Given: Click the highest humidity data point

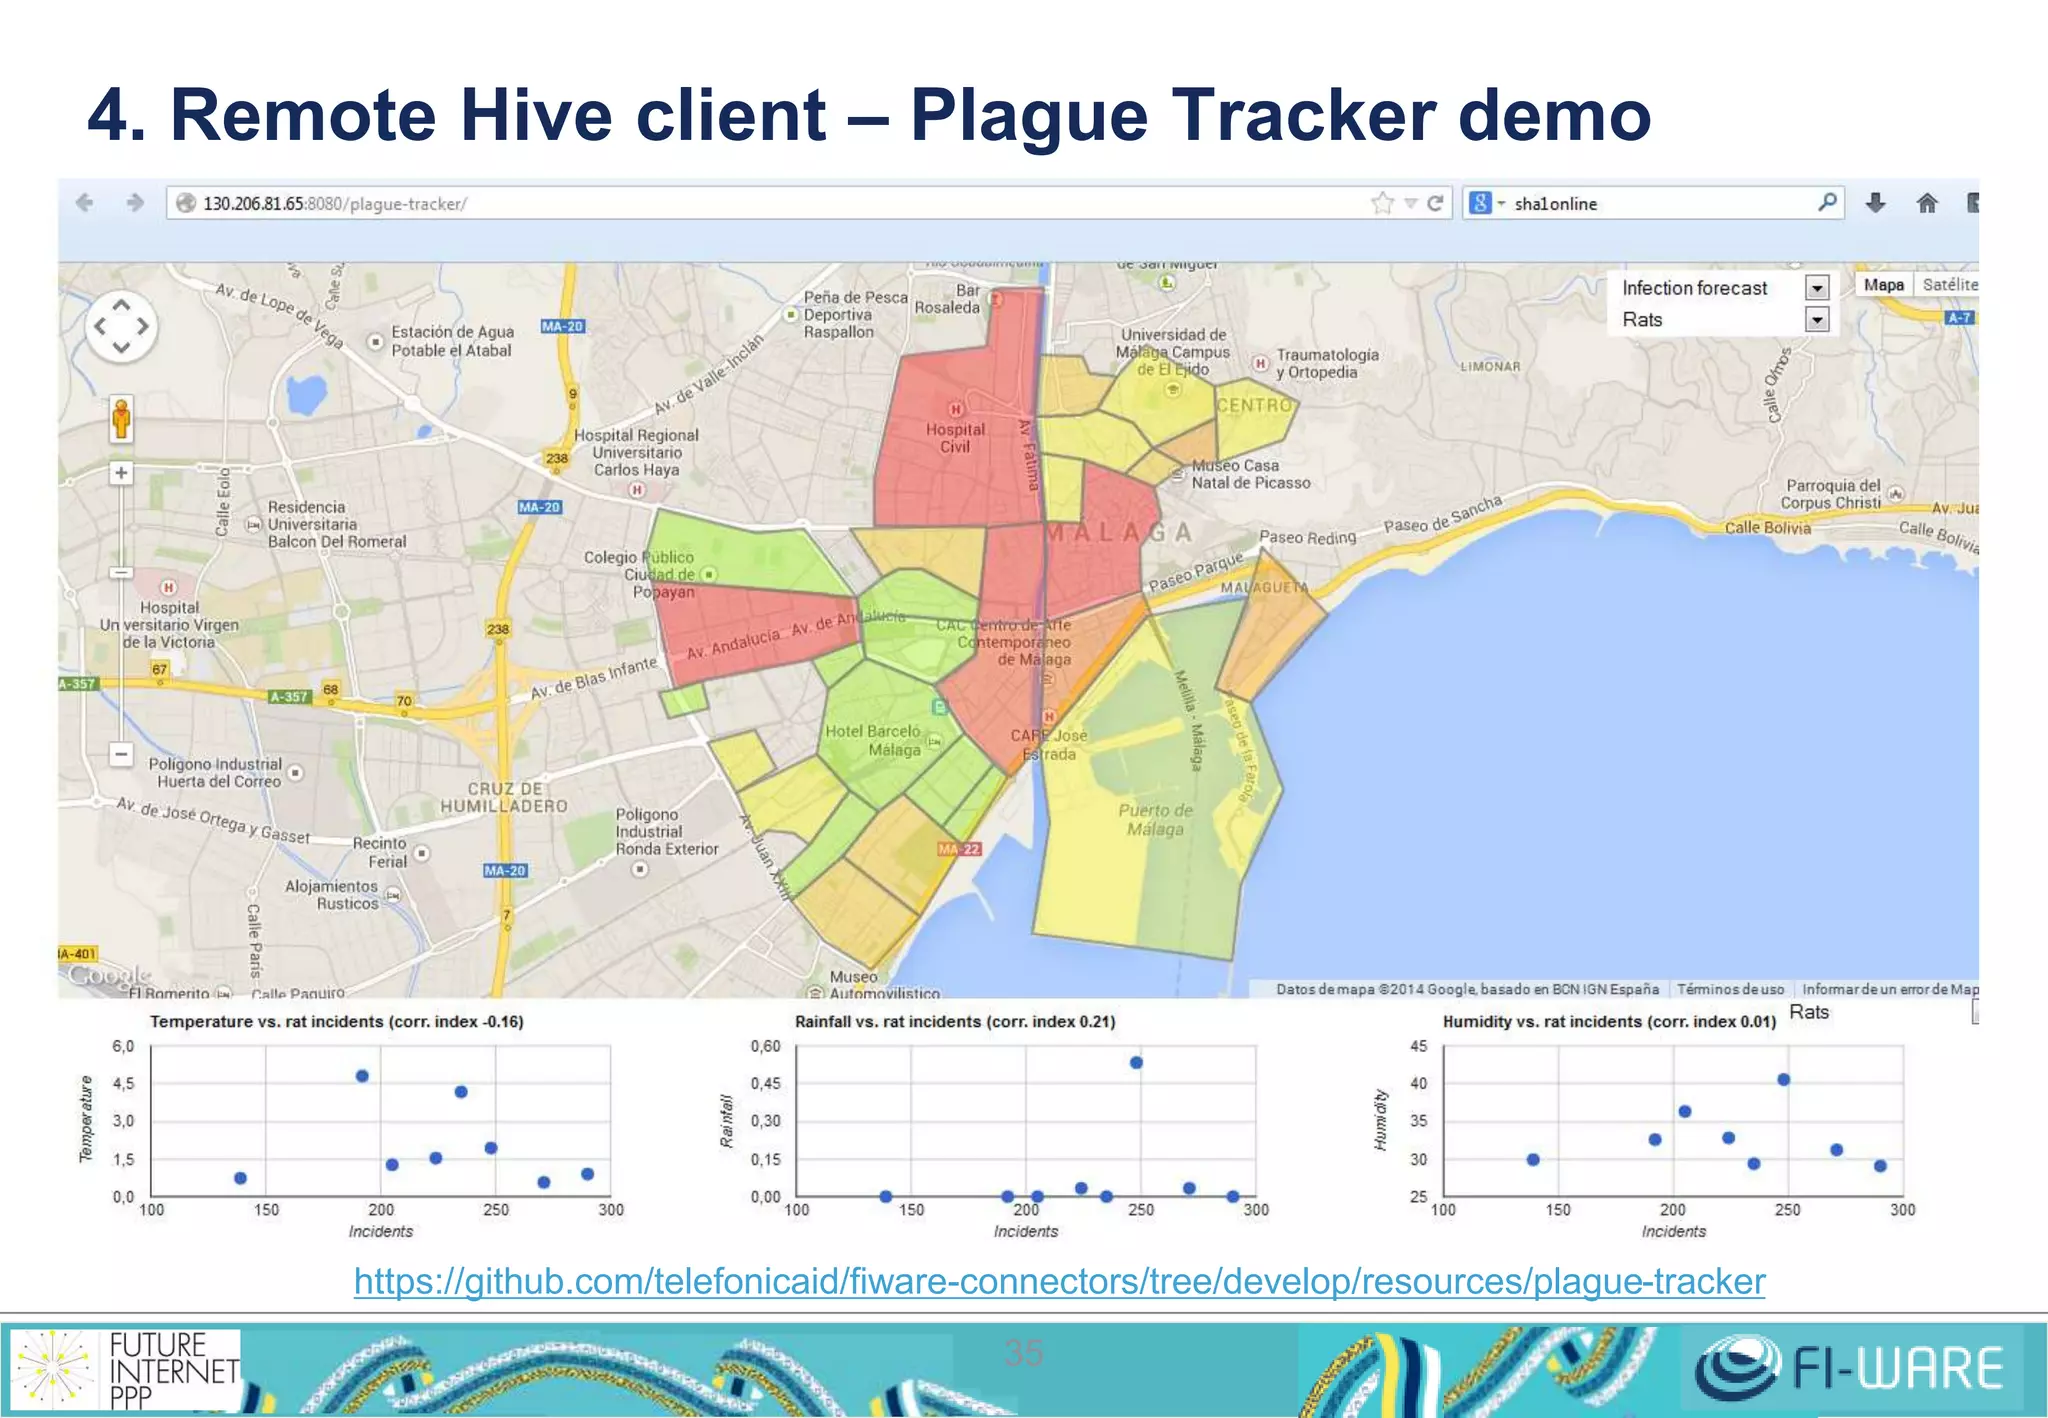Looking at the screenshot, I should pyautogui.click(x=1784, y=1079).
